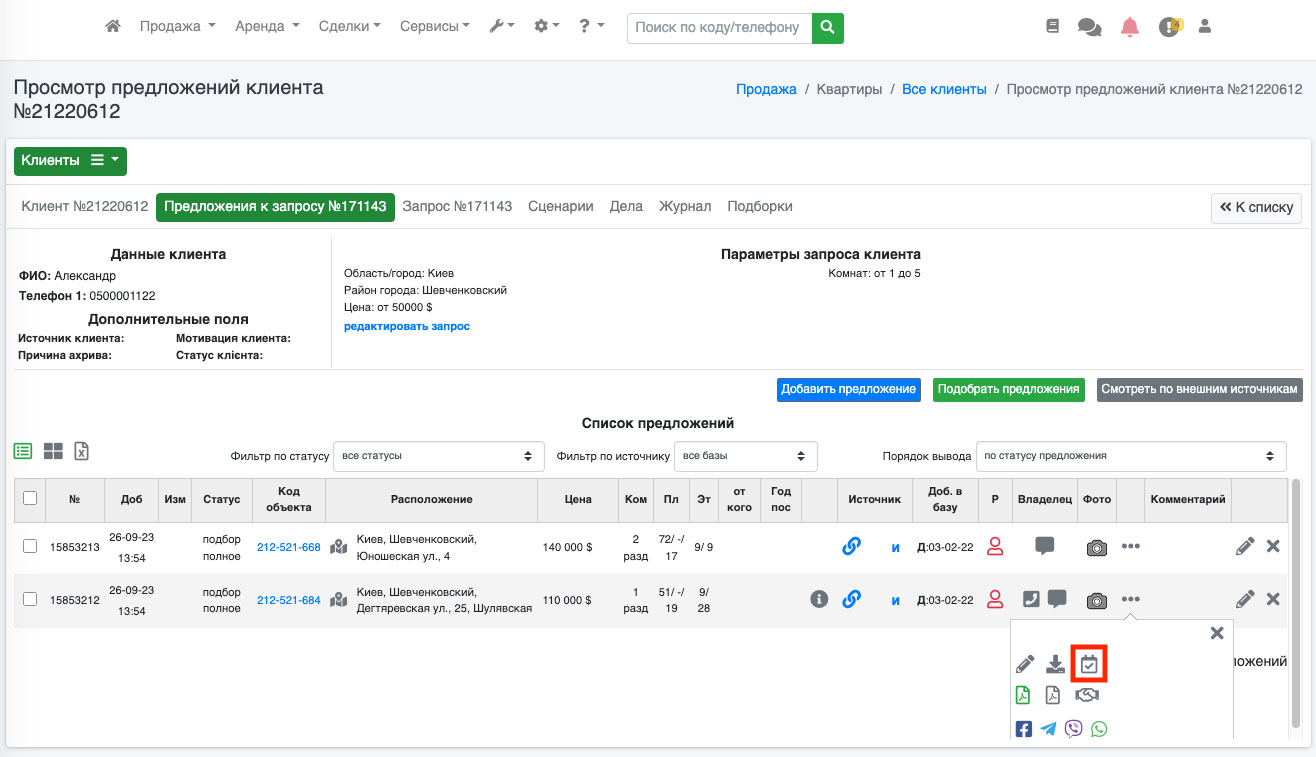Click the Добавить предложение button

[x=848, y=389]
